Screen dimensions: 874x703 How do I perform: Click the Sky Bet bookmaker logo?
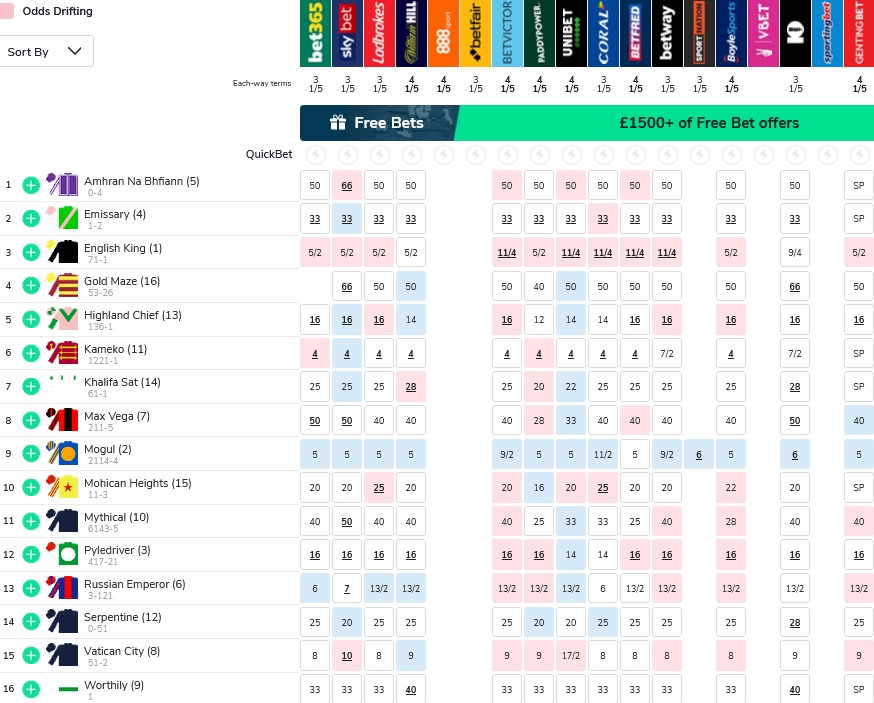[x=347, y=33]
